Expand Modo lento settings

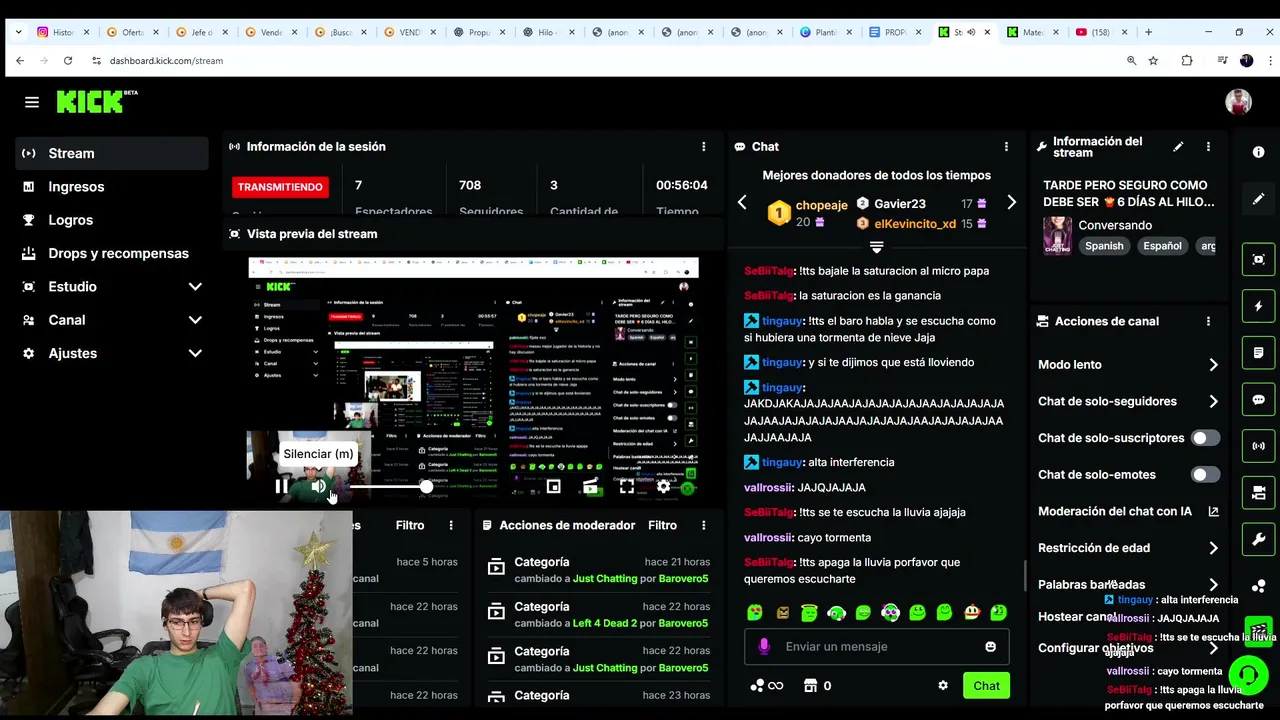click(x=1128, y=365)
